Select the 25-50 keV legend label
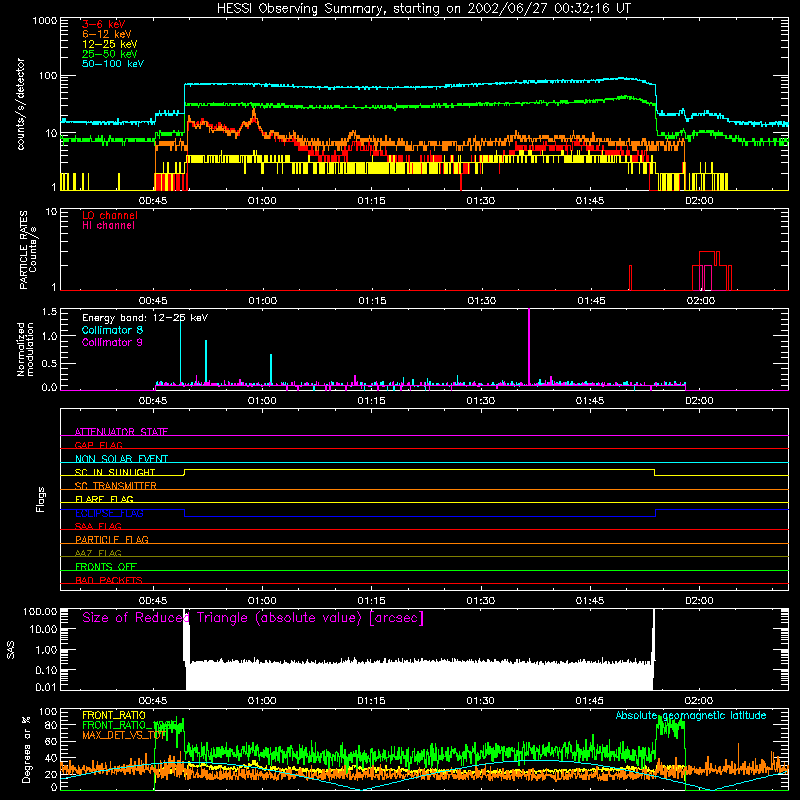This screenshot has height=800, width=800. tap(109, 54)
